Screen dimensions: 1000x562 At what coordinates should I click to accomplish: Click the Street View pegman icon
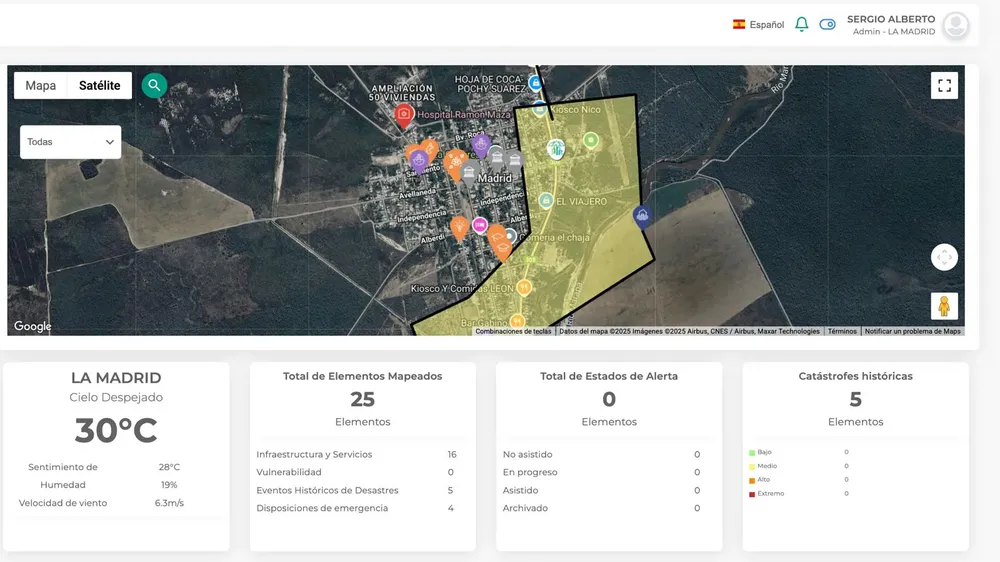[x=944, y=306]
